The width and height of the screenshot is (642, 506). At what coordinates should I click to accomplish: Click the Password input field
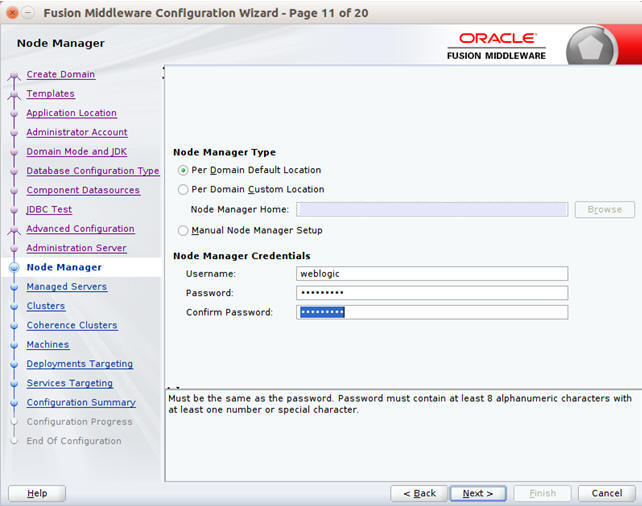[432, 293]
